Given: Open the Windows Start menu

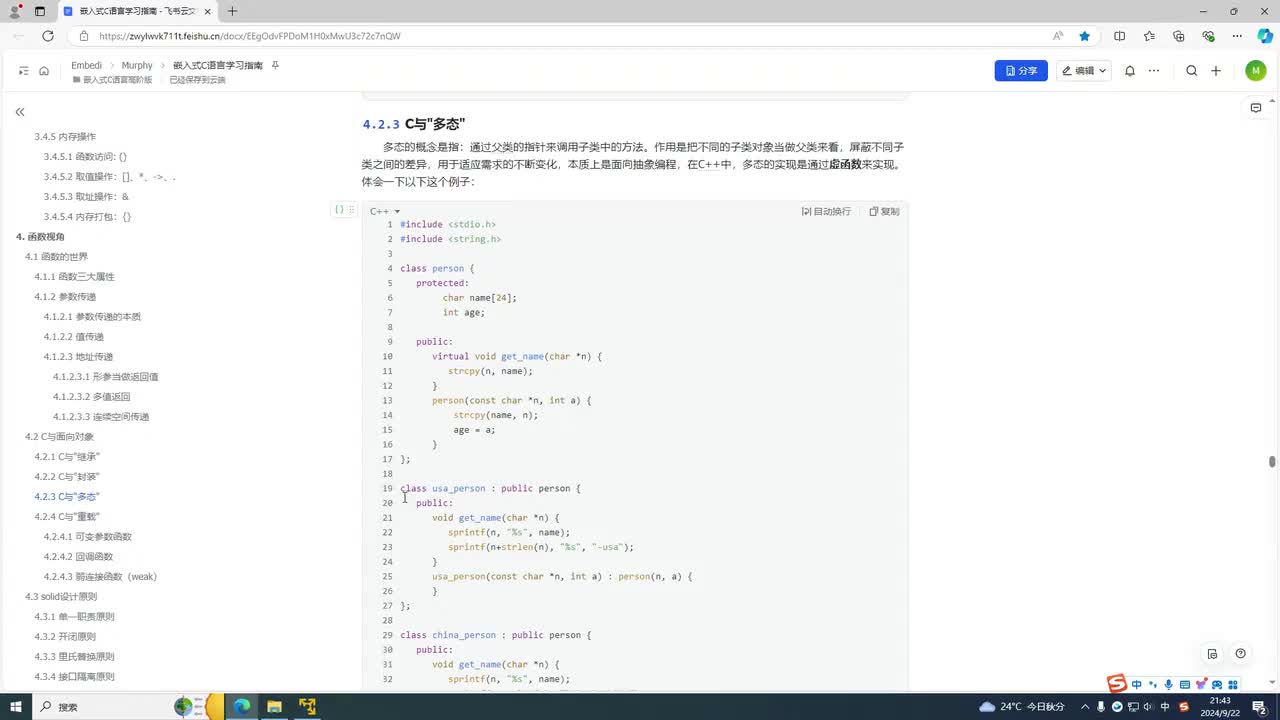Looking at the screenshot, I should coord(16,706).
